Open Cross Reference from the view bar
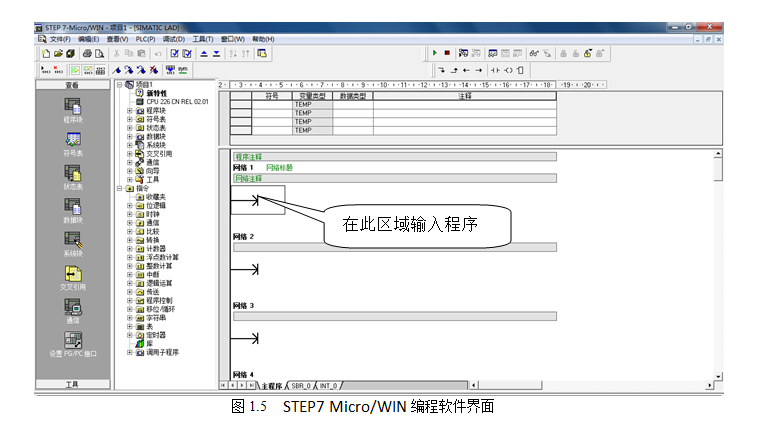769x433 pixels. point(73,278)
